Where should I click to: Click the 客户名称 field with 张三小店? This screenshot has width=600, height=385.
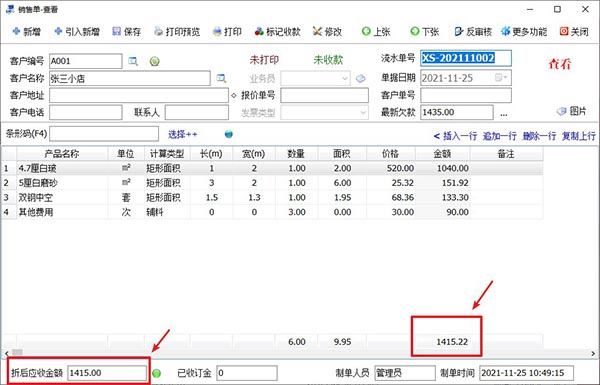(130, 78)
